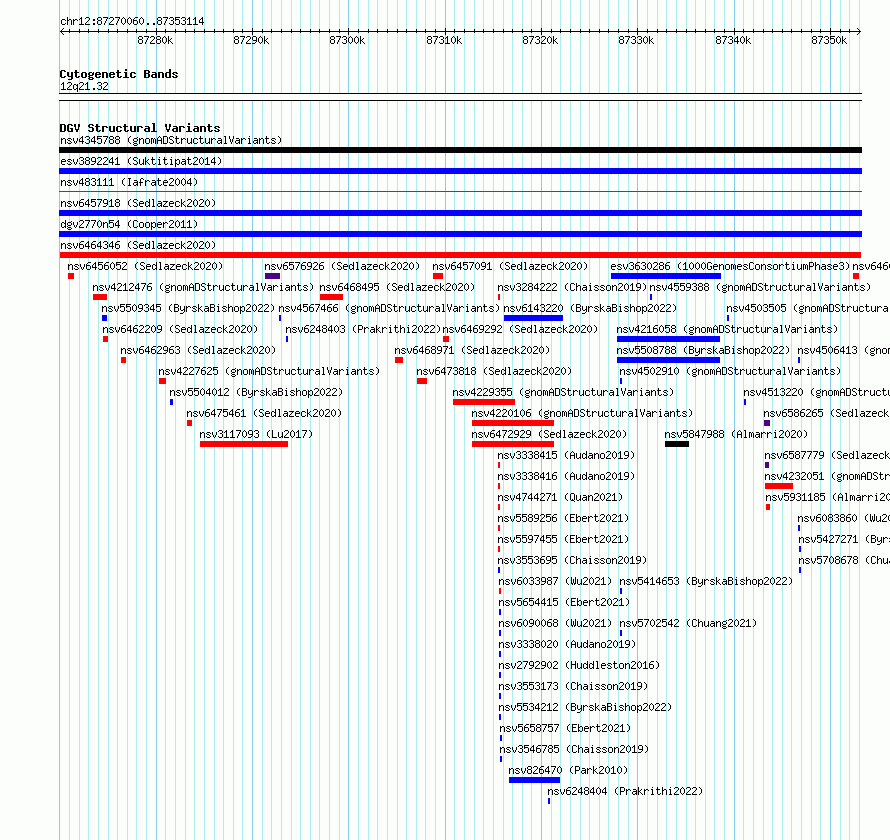Click the nsv5847988 (Almarri2020) label
This screenshot has width=890, height=840.
(x=736, y=434)
